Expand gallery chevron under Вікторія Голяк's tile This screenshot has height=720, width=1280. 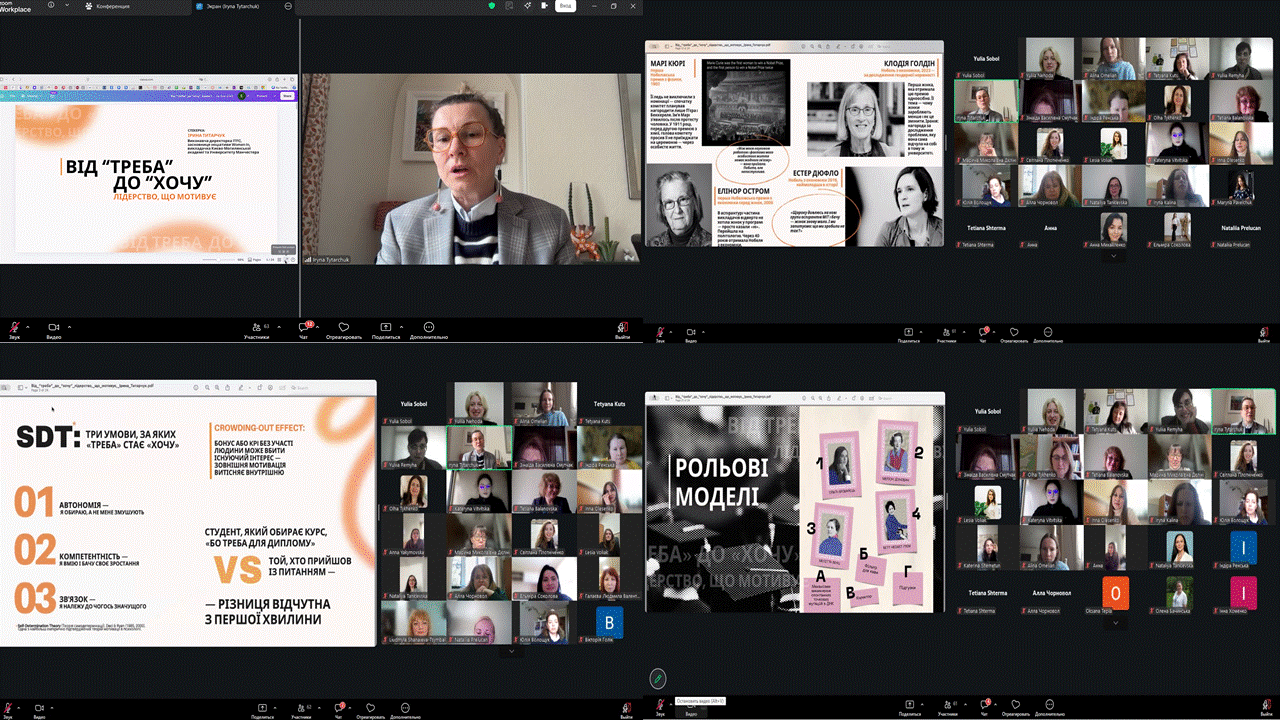[x=512, y=651]
